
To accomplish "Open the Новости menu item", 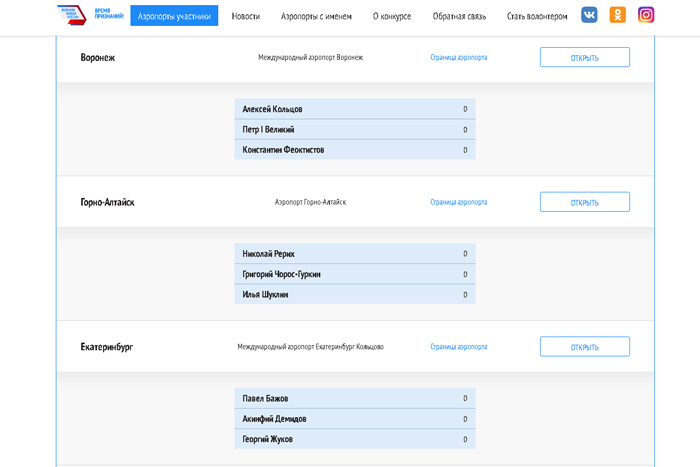I will pos(246,17).
